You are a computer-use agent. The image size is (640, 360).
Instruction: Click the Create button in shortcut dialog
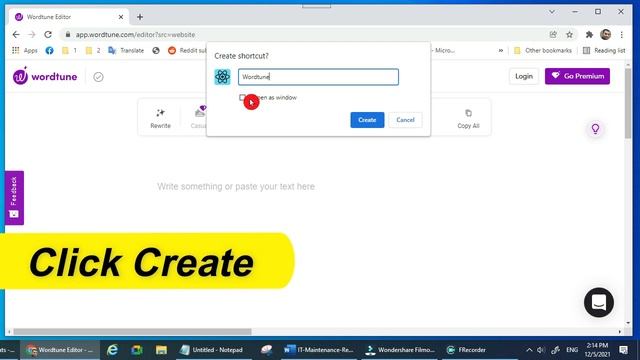coord(367,120)
